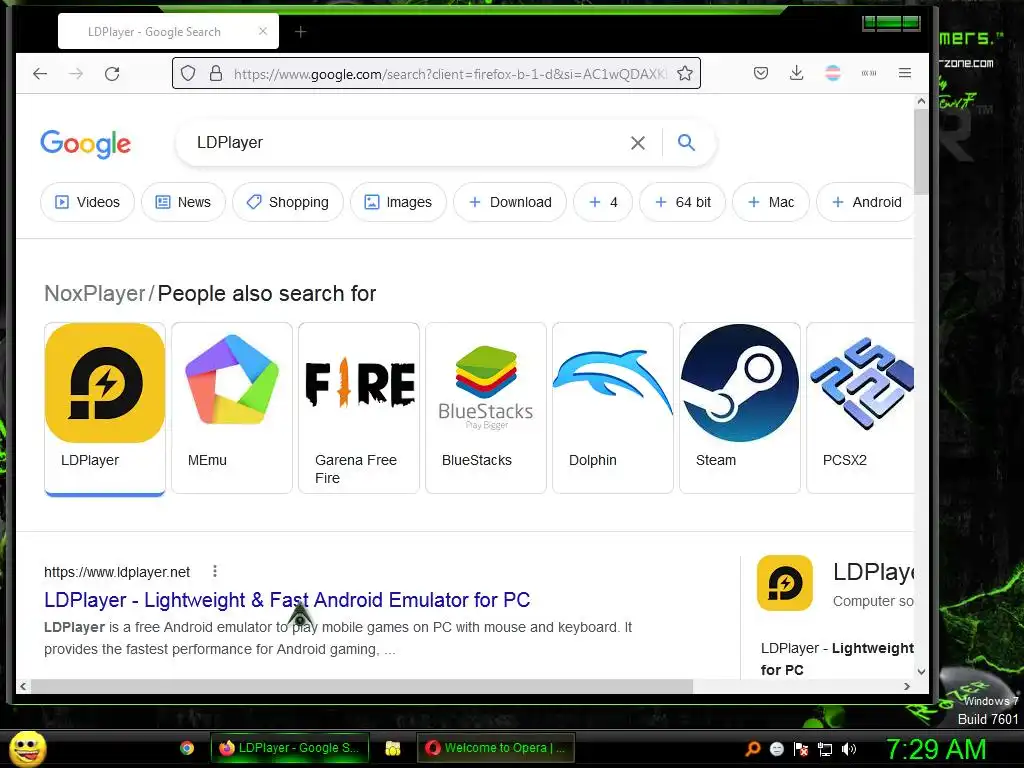Click the search magnifier tray icon
Screen dimensions: 1024x768
tap(753, 749)
